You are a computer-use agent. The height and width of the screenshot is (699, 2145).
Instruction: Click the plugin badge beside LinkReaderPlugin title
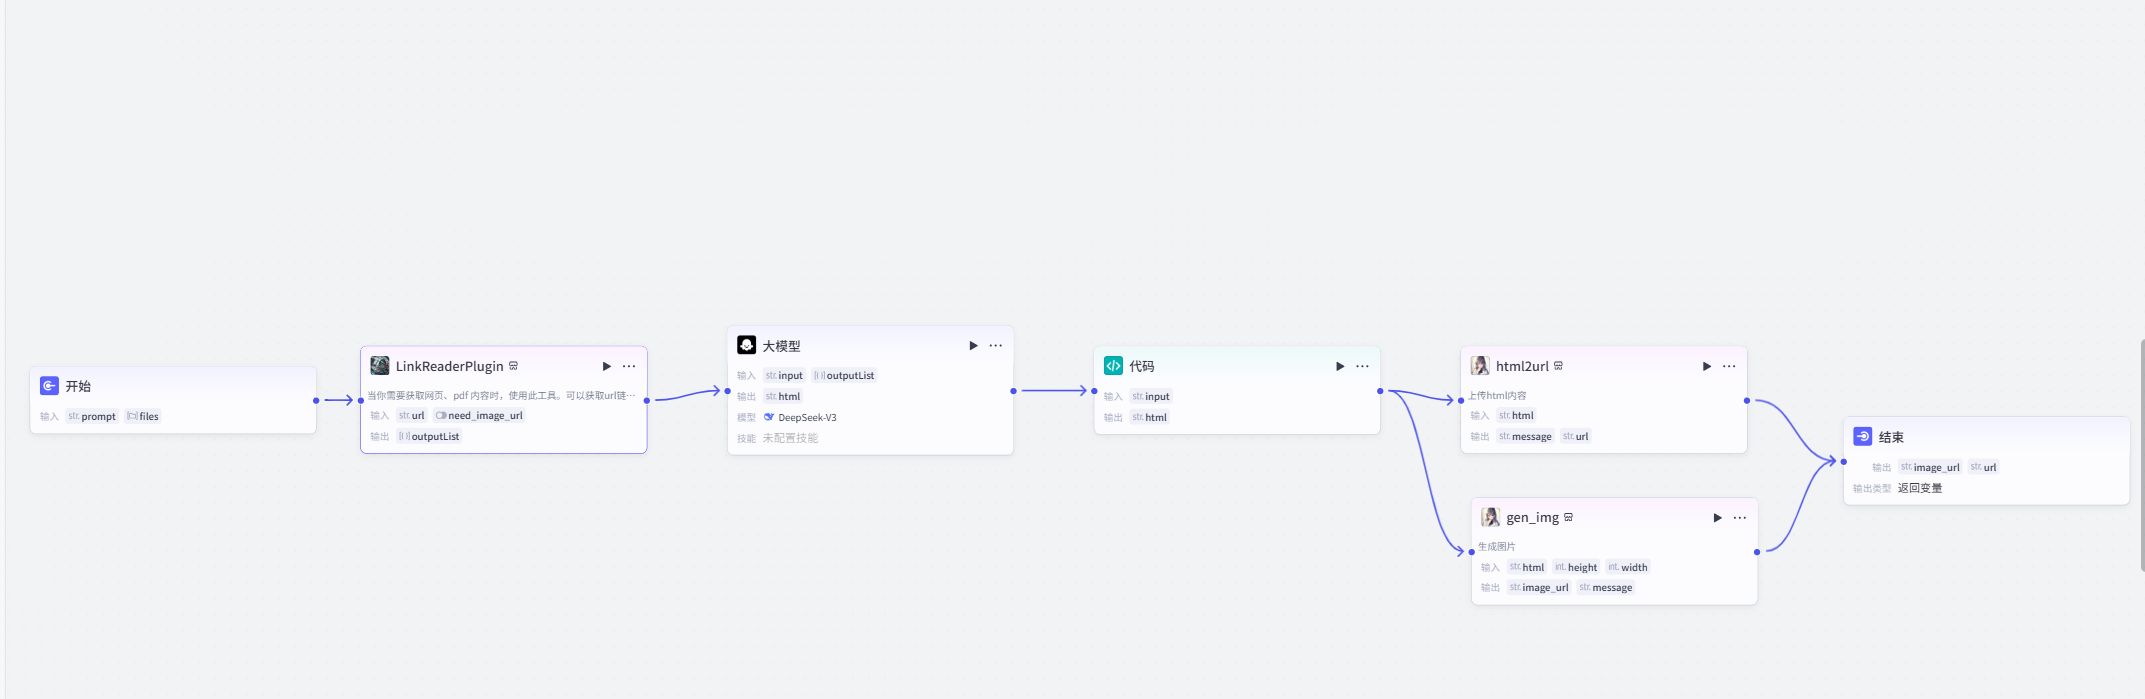tap(514, 366)
